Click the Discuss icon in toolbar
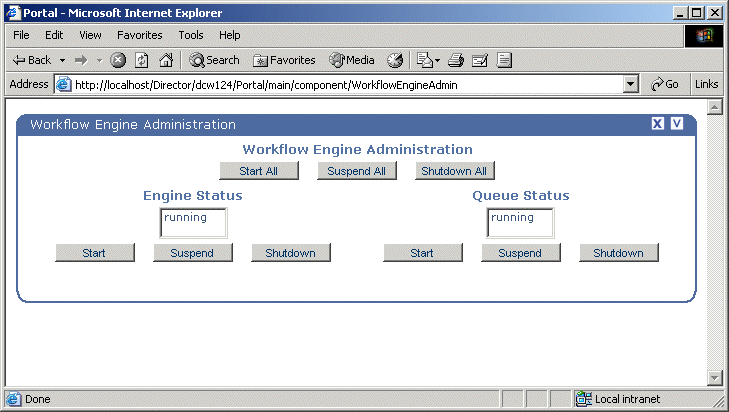Screen dimensions: 729x412 pyautogui.click(x=504, y=60)
